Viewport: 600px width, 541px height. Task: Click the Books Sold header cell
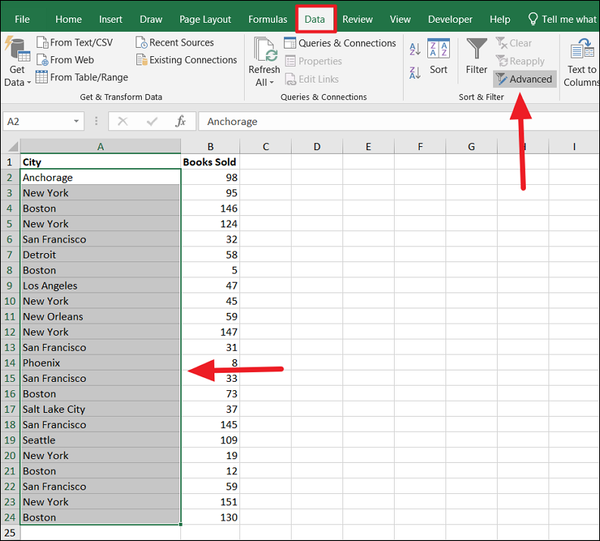210,162
